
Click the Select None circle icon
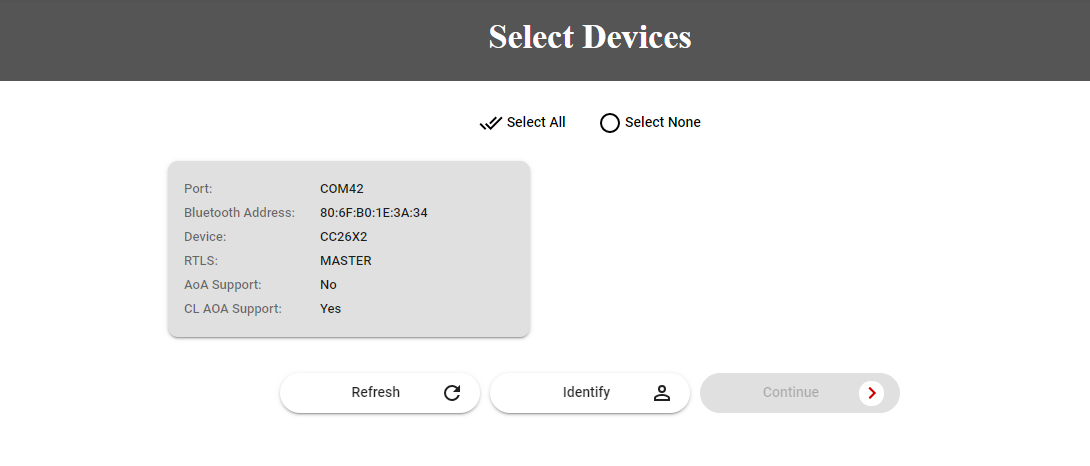pyautogui.click(x=610, y=123)
